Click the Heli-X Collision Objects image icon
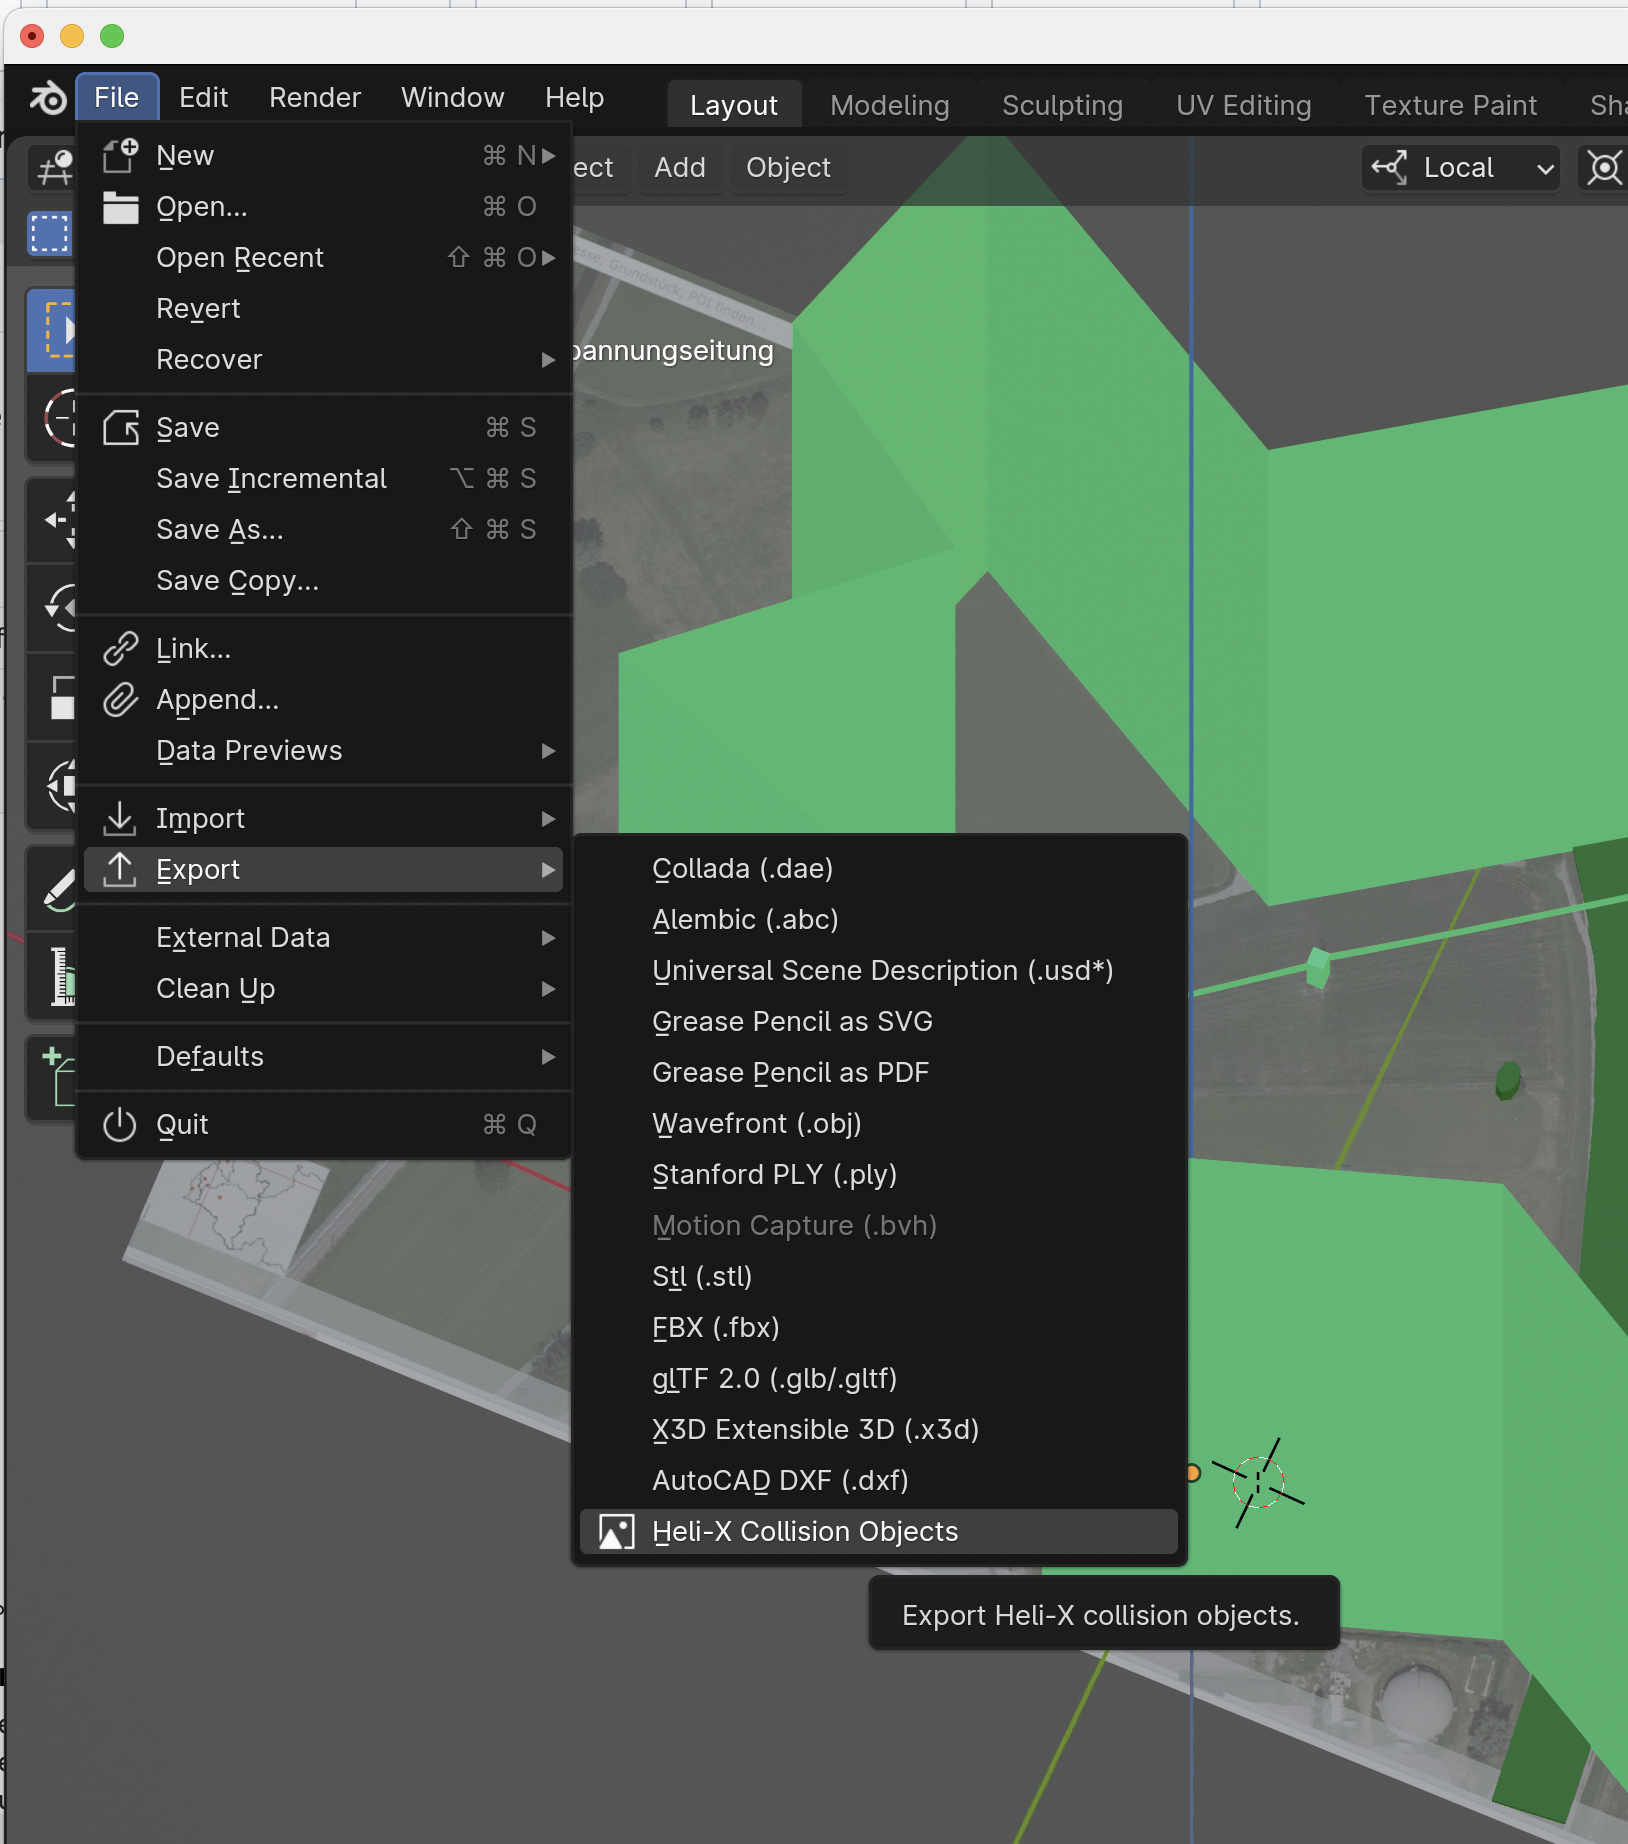This screenshot has width=1628, height=1844. (x=617, y=1532)
